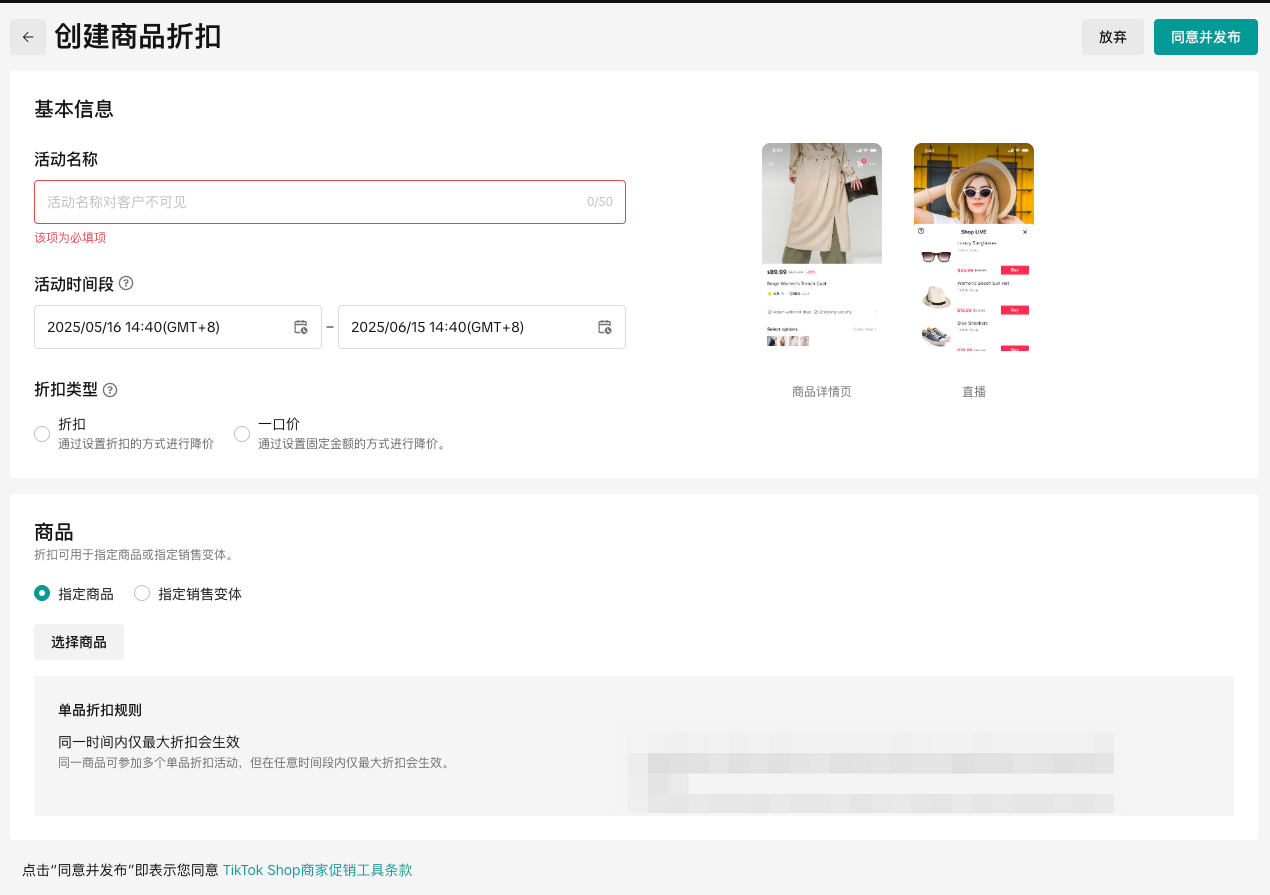Click help icon next to 活动时间段
This screenshot has width=1270, height=895.
click(126, 283)
